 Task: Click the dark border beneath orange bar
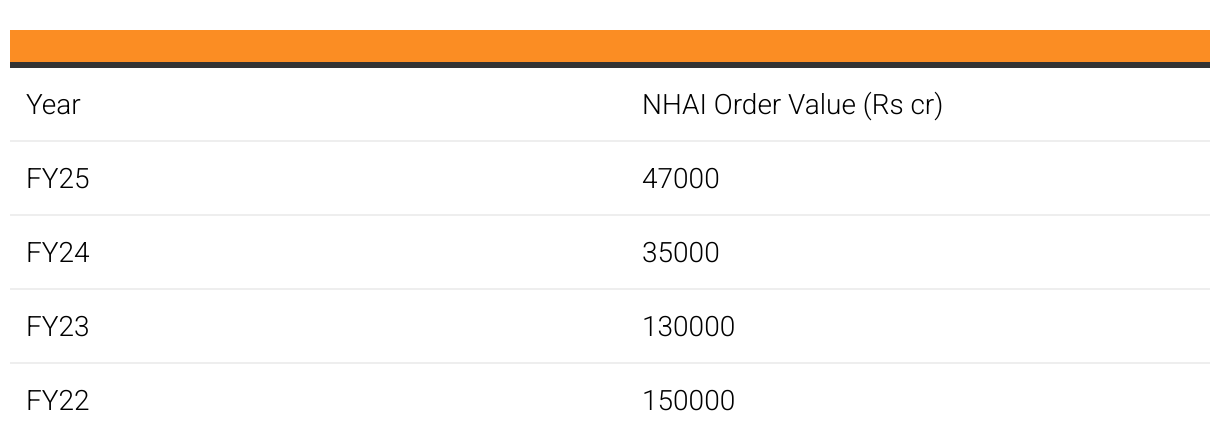pyautogui.click(x=610, y=65)
